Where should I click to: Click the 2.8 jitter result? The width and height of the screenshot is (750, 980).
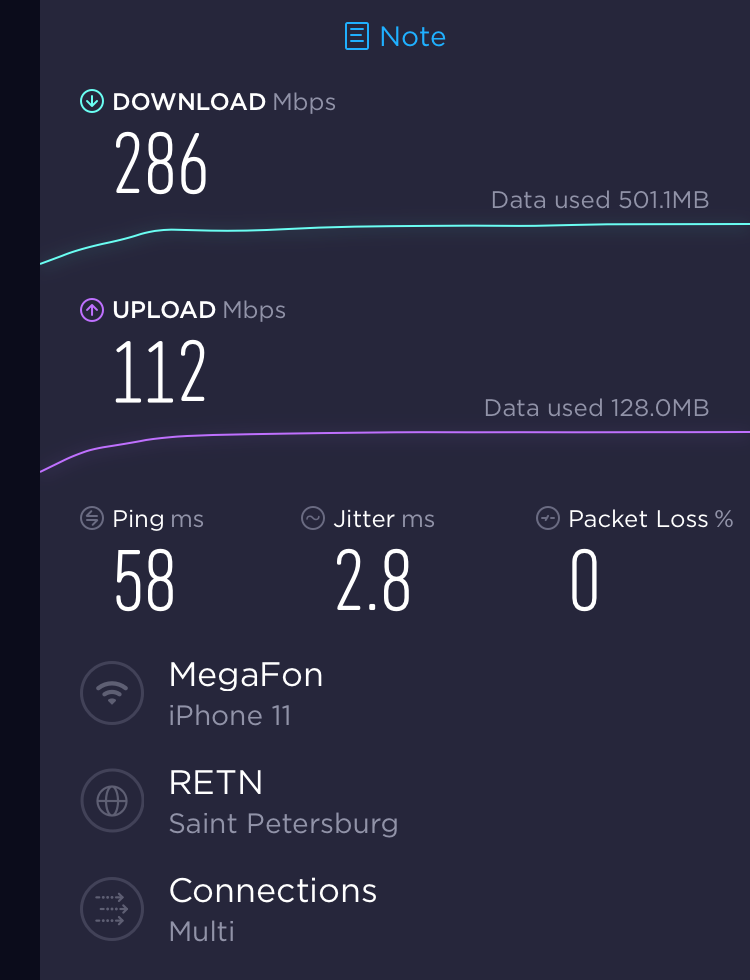coord(373,582)
